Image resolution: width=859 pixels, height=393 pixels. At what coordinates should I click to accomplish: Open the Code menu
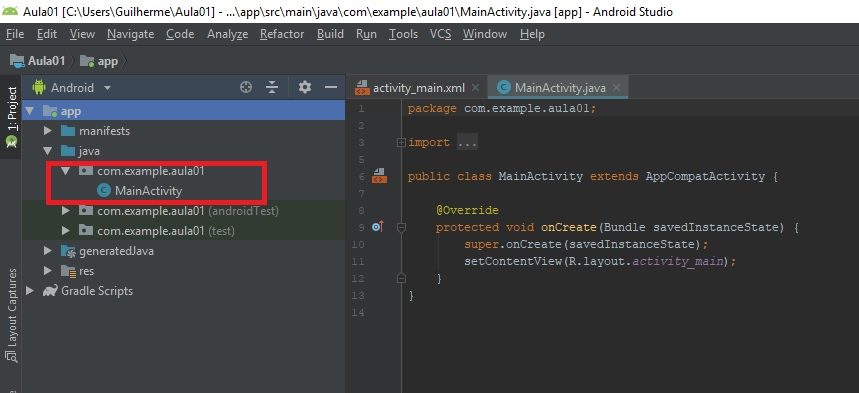[x=180, y=34]
